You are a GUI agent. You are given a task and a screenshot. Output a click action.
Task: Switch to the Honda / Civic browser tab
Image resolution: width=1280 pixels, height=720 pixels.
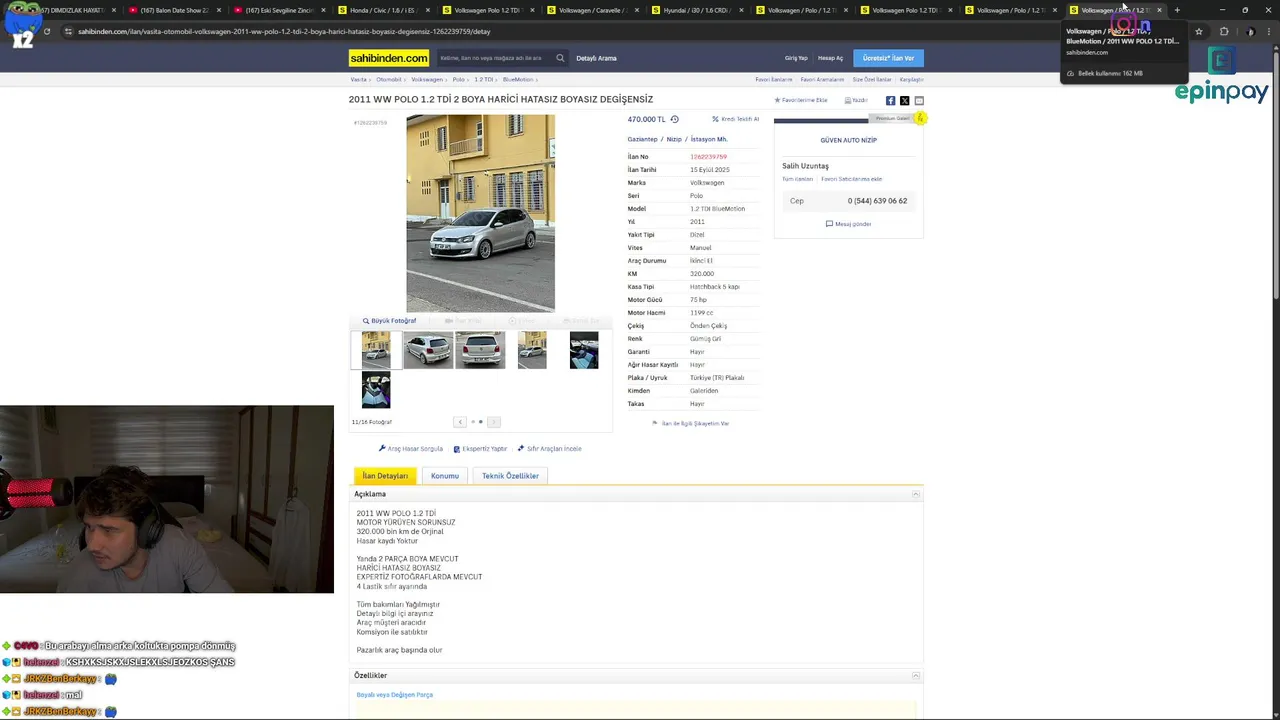[383, 10]
